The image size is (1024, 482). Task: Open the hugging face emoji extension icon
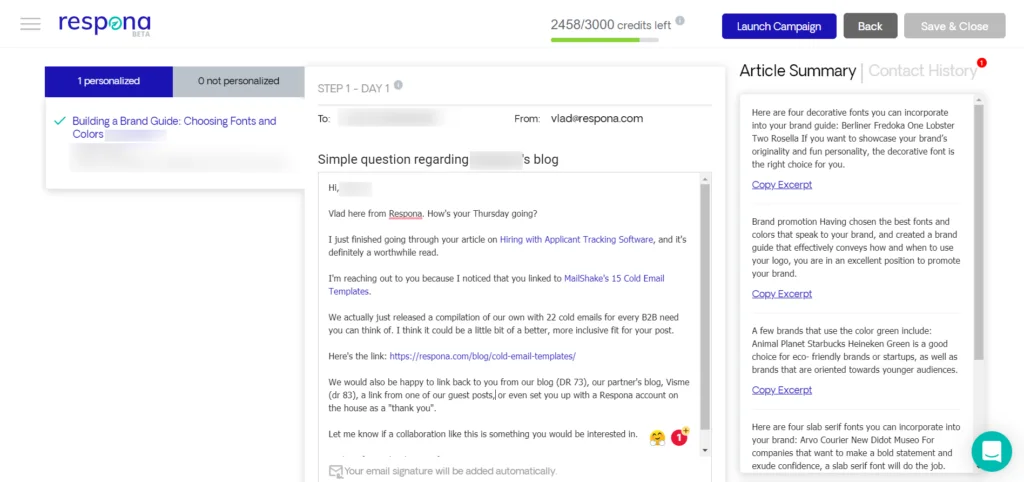click(657, 438)
